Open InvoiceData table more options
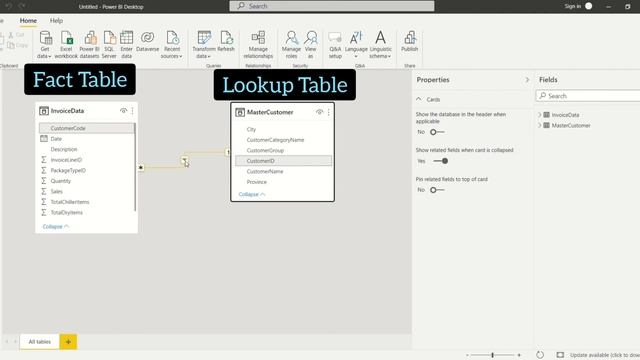 132,111
